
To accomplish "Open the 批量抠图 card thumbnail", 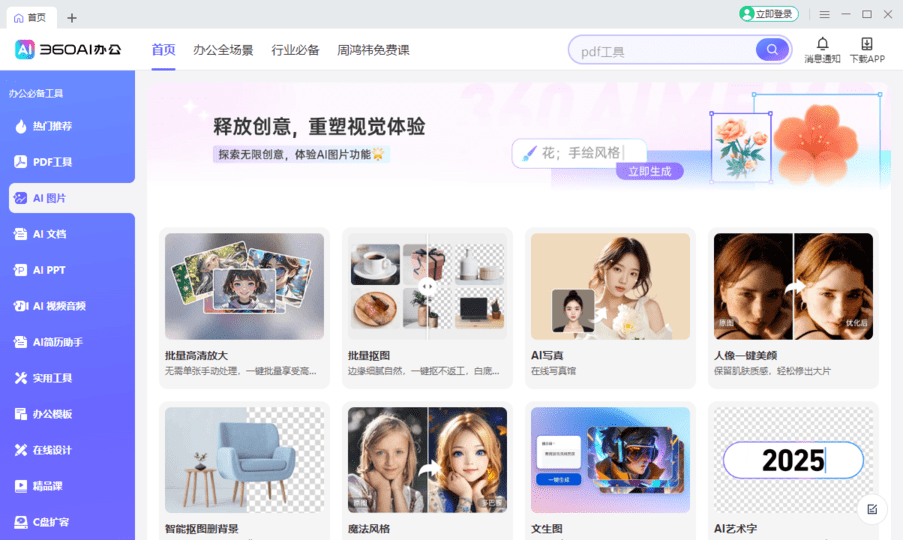I will 427,286.
